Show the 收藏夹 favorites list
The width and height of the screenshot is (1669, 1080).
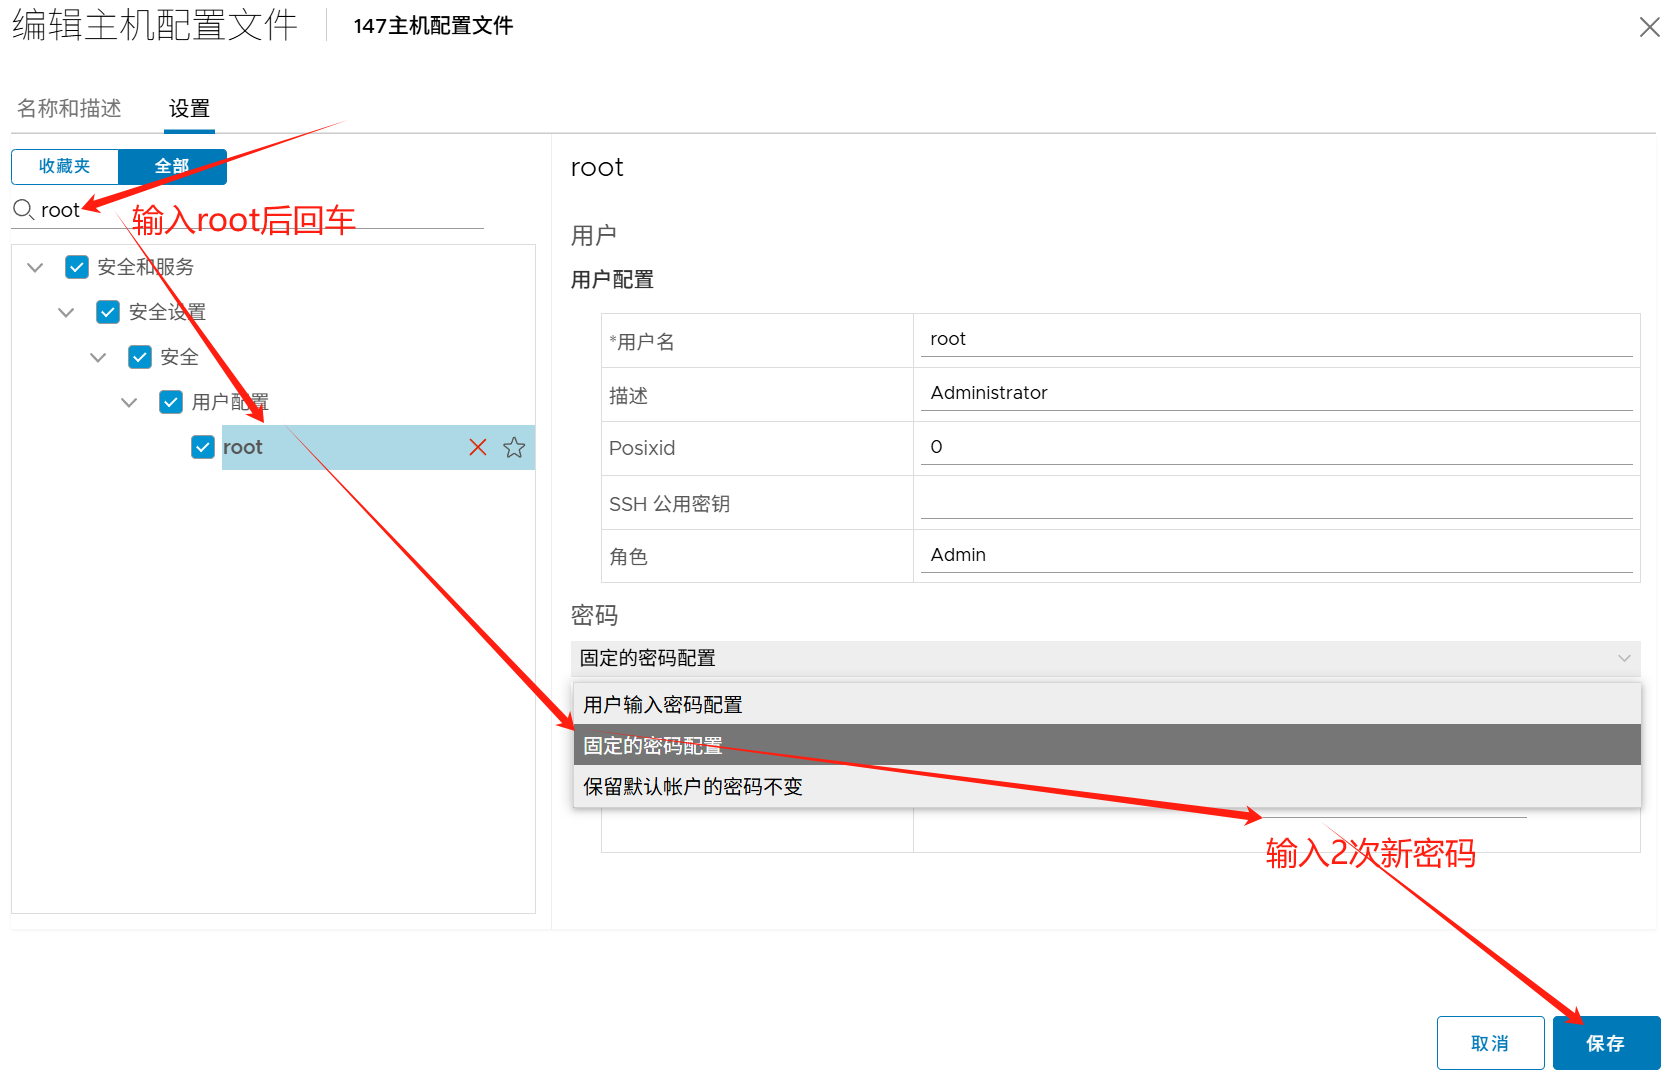click(x=65, y=166)
